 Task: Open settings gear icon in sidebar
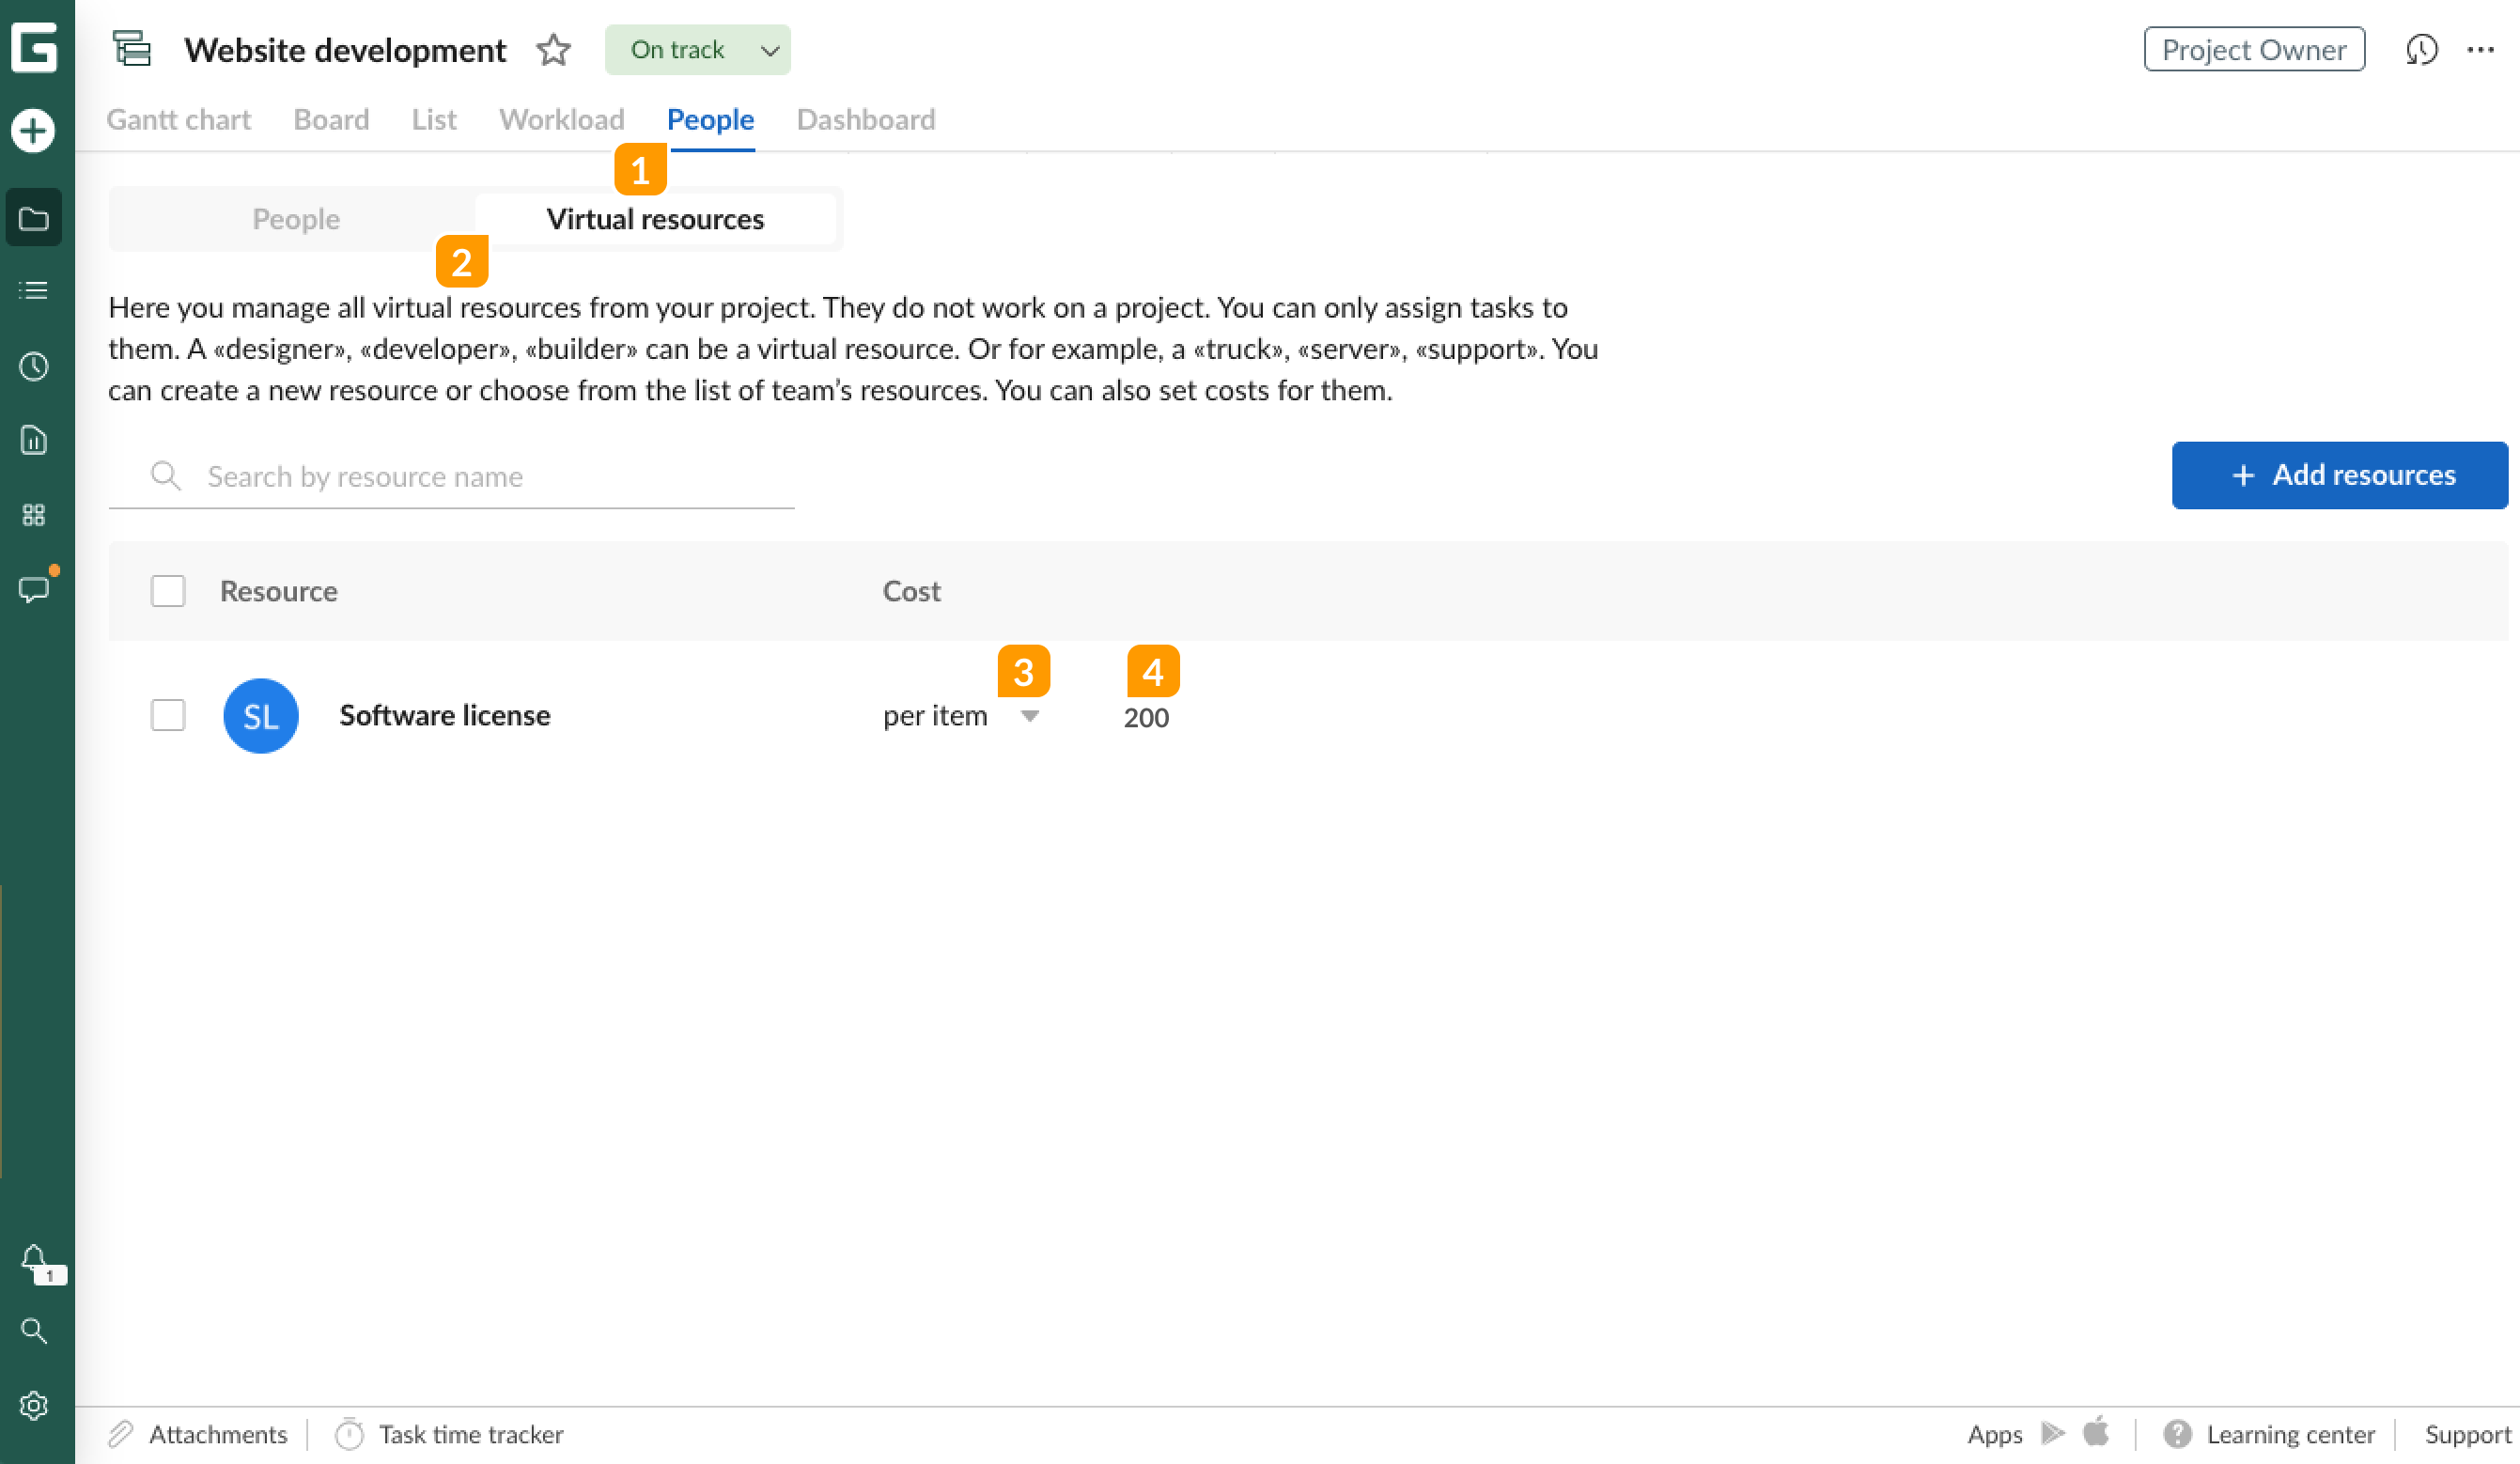(33, 1405)
